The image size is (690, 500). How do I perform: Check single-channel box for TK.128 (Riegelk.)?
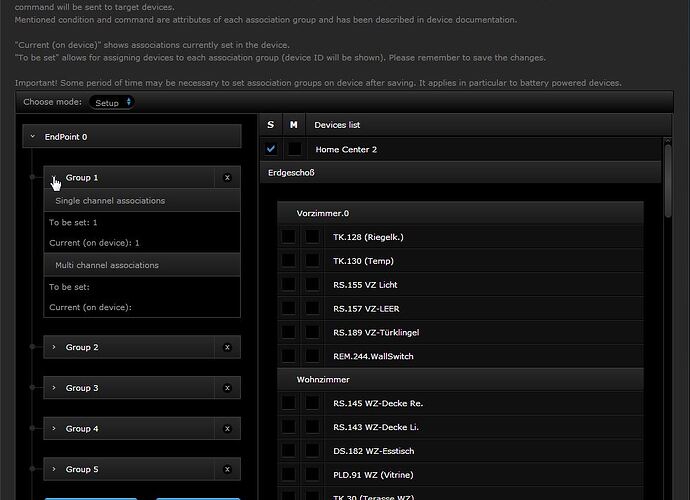point(288,237)
